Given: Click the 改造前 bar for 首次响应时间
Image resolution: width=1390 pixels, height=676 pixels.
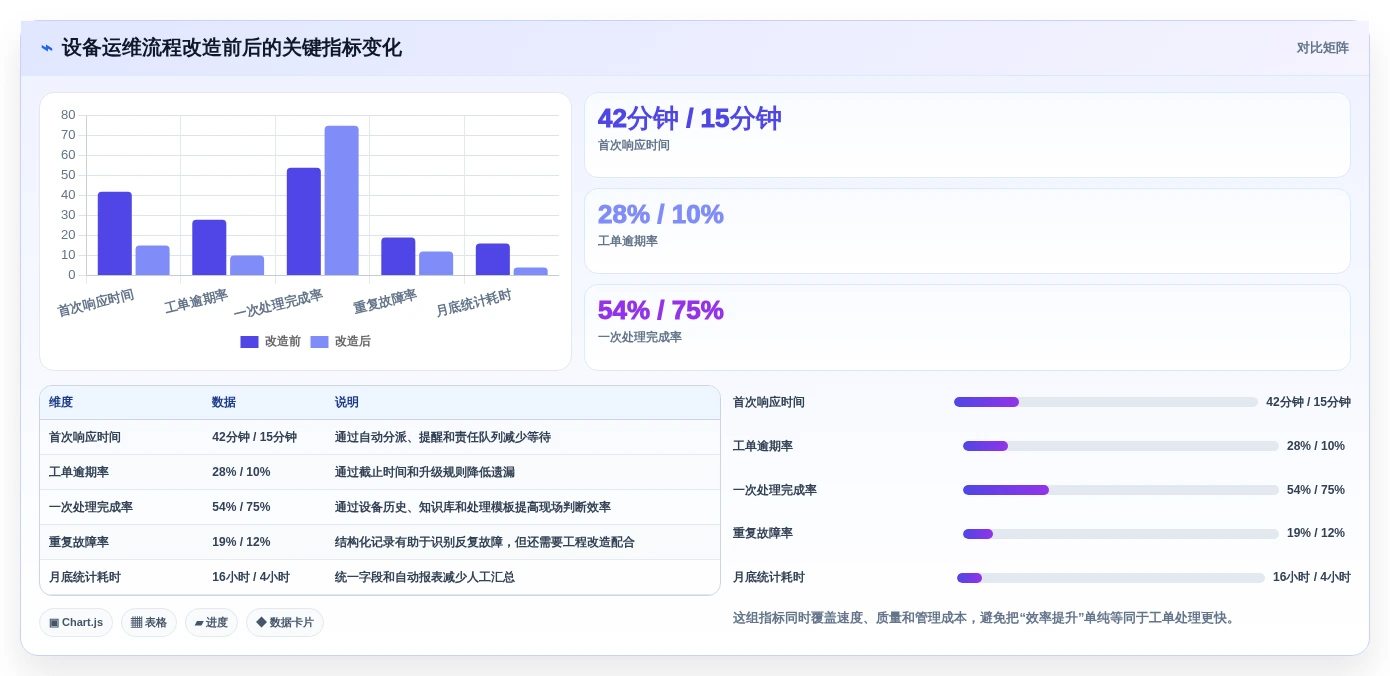Looking at the screenshot, I should [x=115, y=233].
